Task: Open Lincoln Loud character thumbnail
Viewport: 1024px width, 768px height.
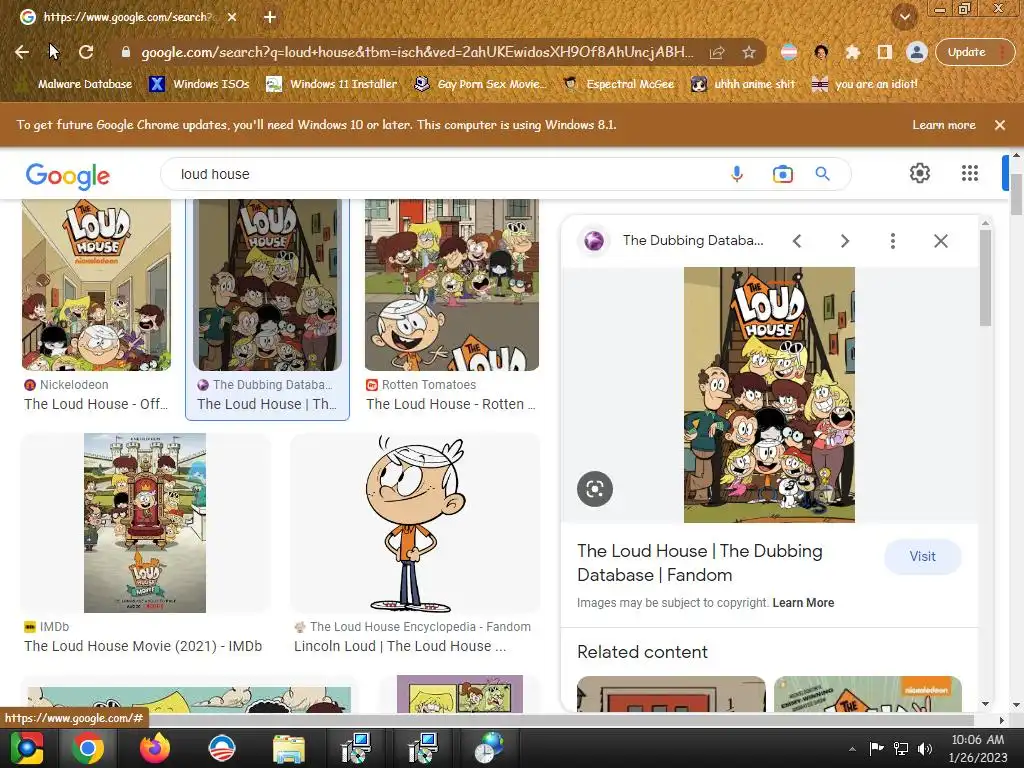Action: (x=415, y=523)
